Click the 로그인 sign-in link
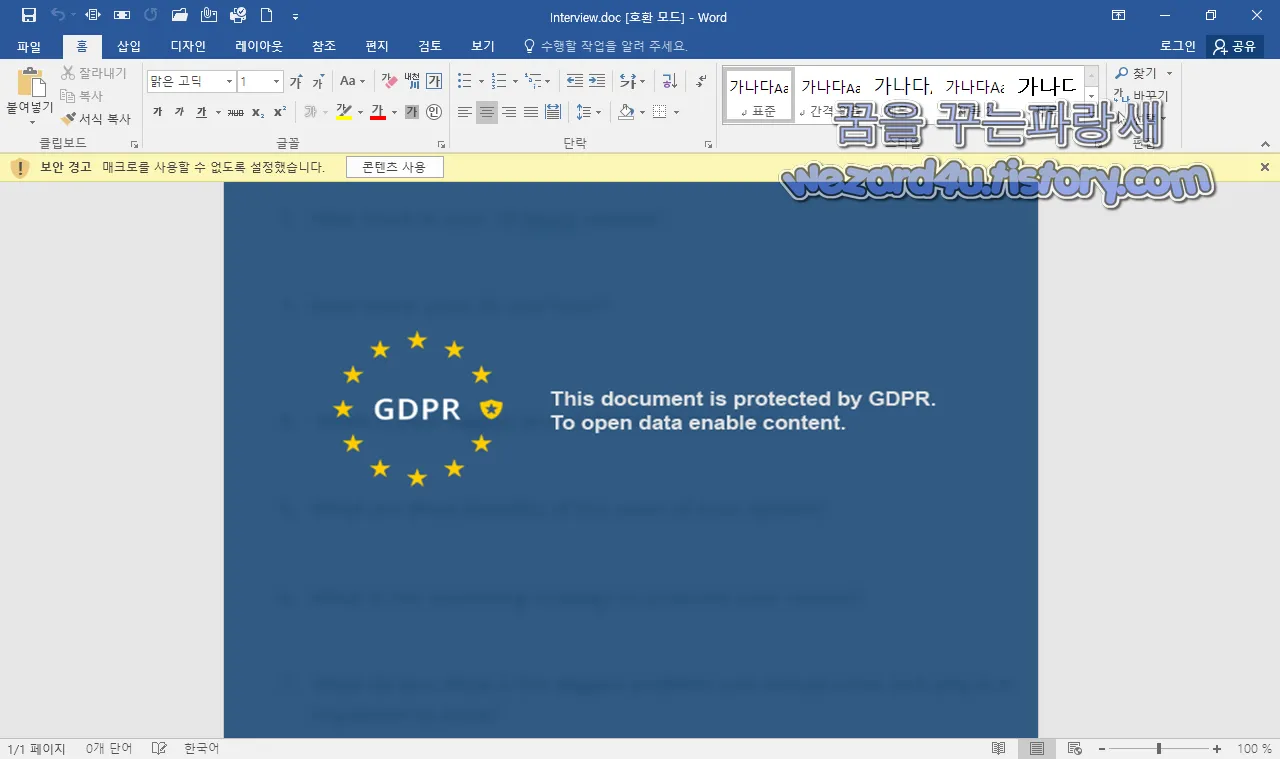1280x759 pixels. (1177, 46)
